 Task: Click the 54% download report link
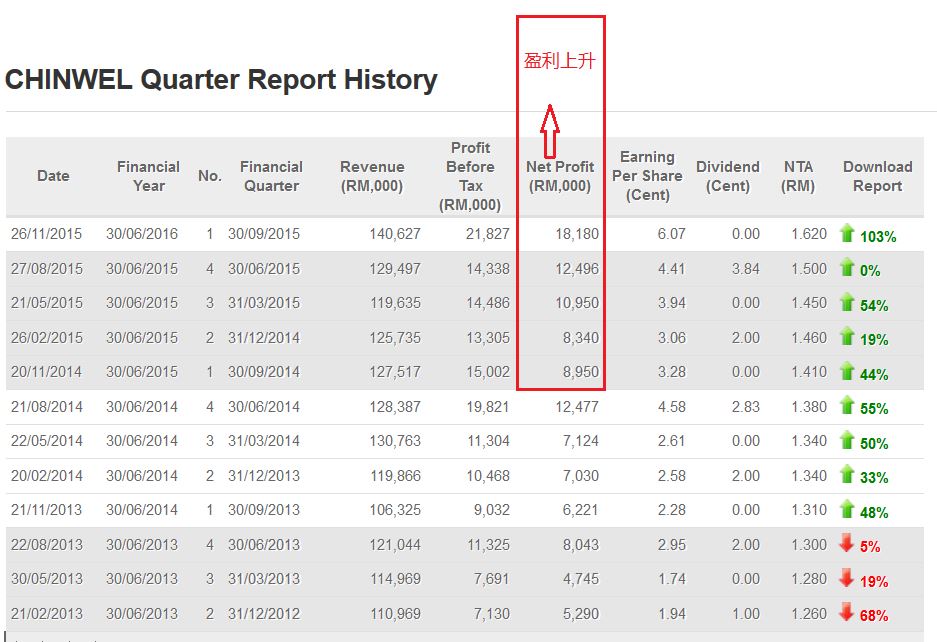pyautogui.click(x=874, y=306)
